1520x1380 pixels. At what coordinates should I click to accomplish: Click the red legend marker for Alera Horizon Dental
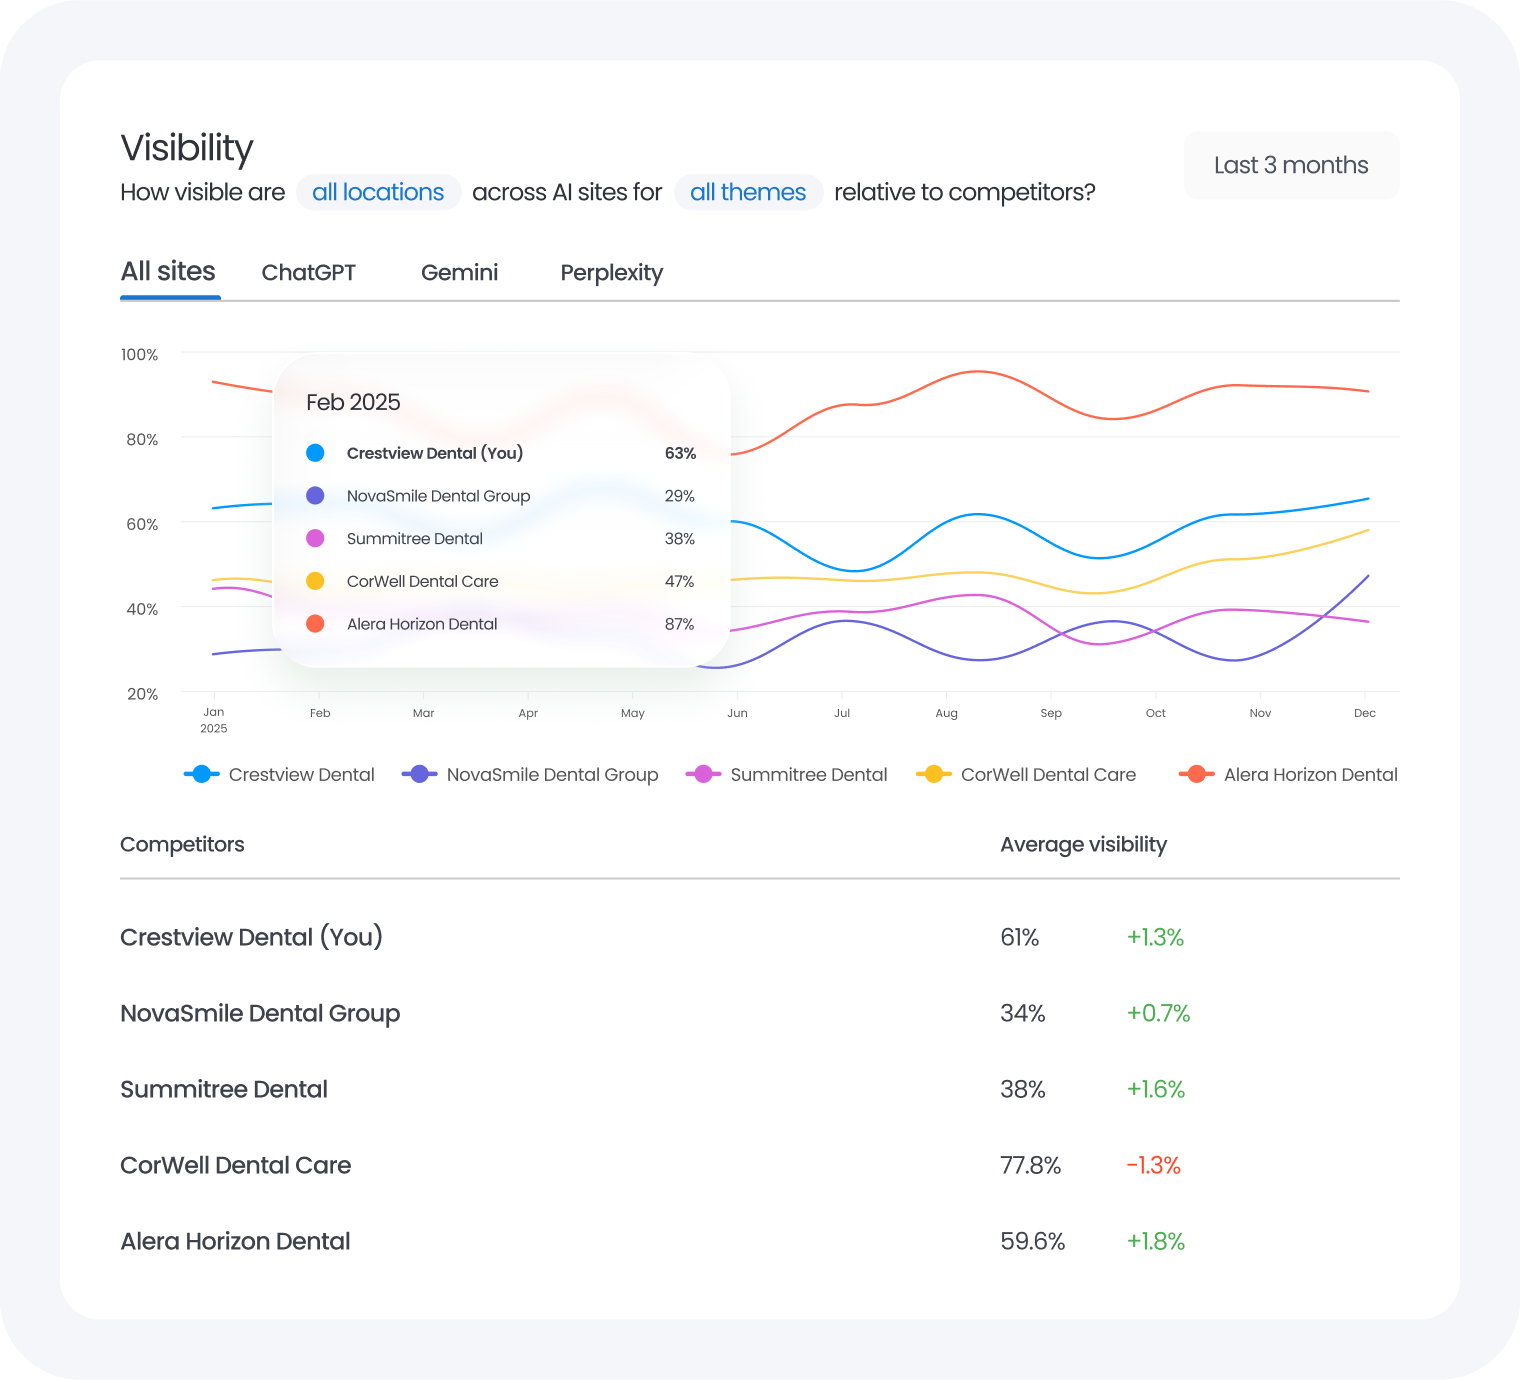pos(1196,773)
